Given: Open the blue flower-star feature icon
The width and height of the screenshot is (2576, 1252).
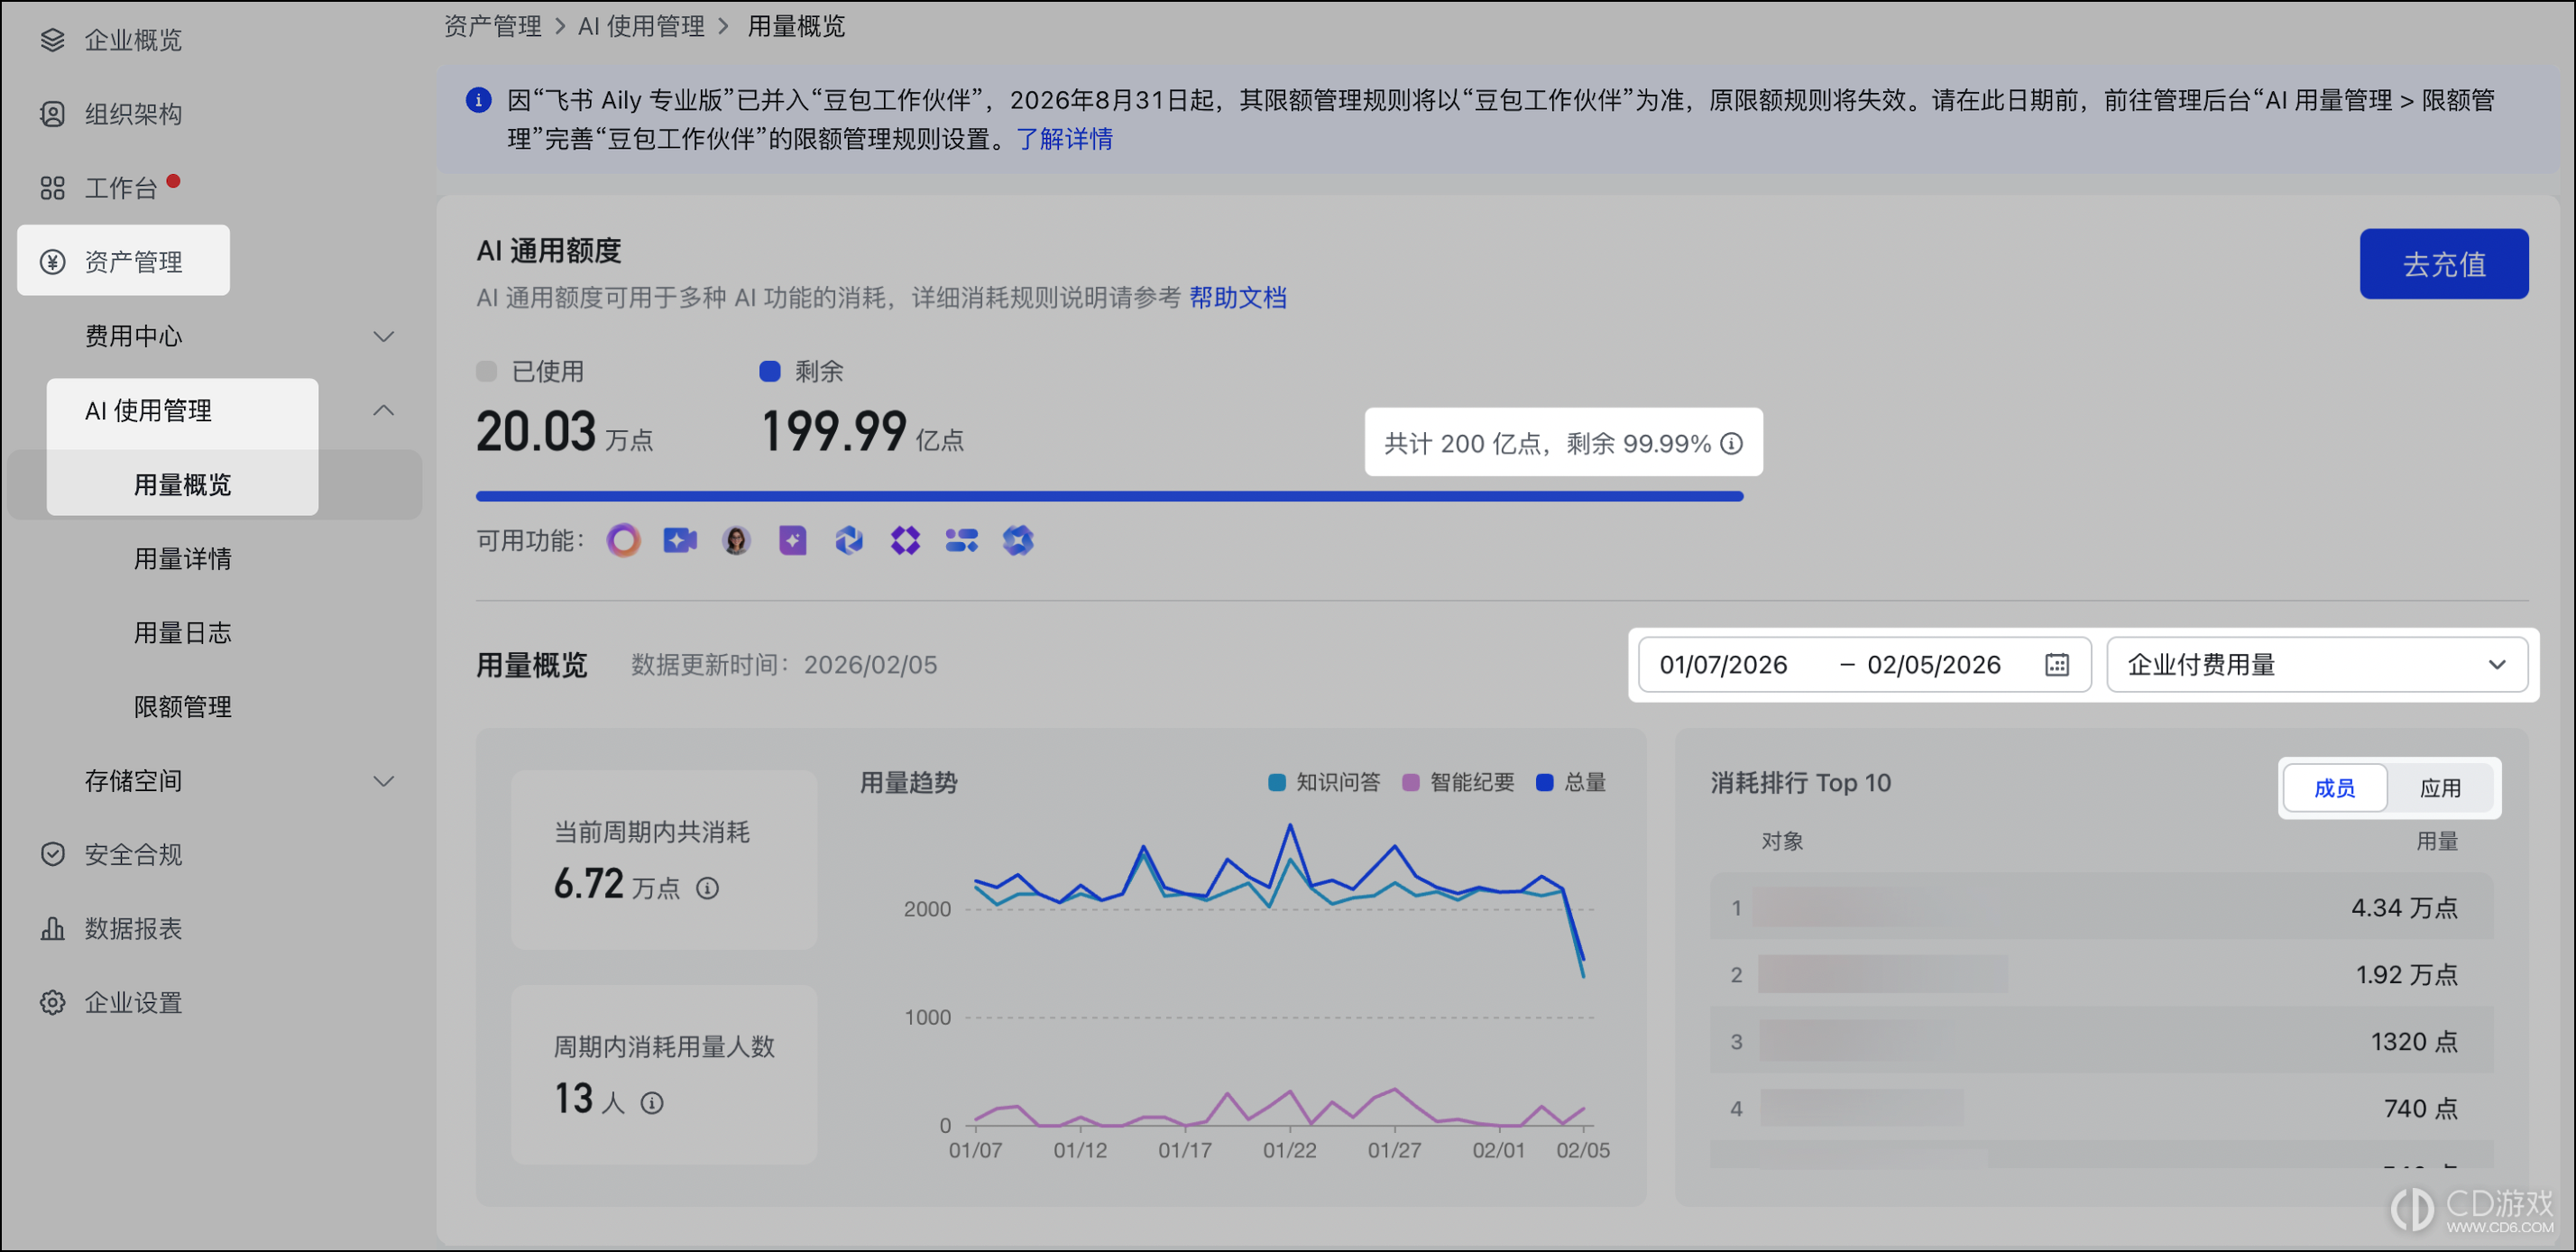Looking at the screenshot, I should pyautogui.click(x=1018, y=541).
